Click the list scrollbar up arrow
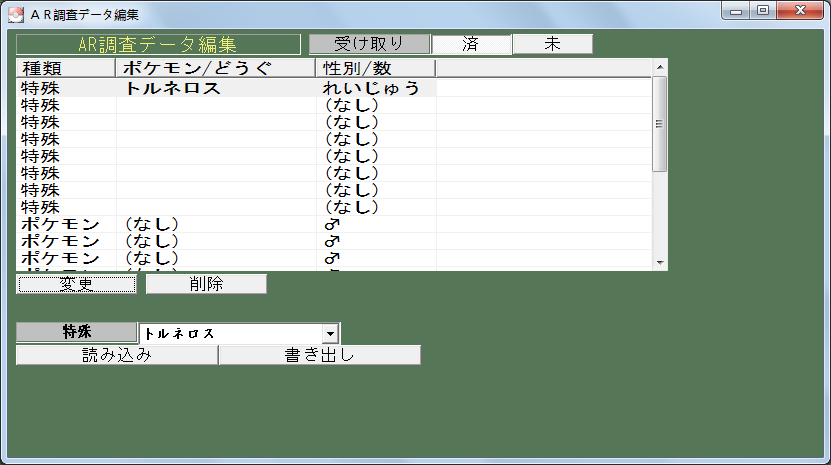Viewport: 831px width, 465px height. click(x=660, y=67)
